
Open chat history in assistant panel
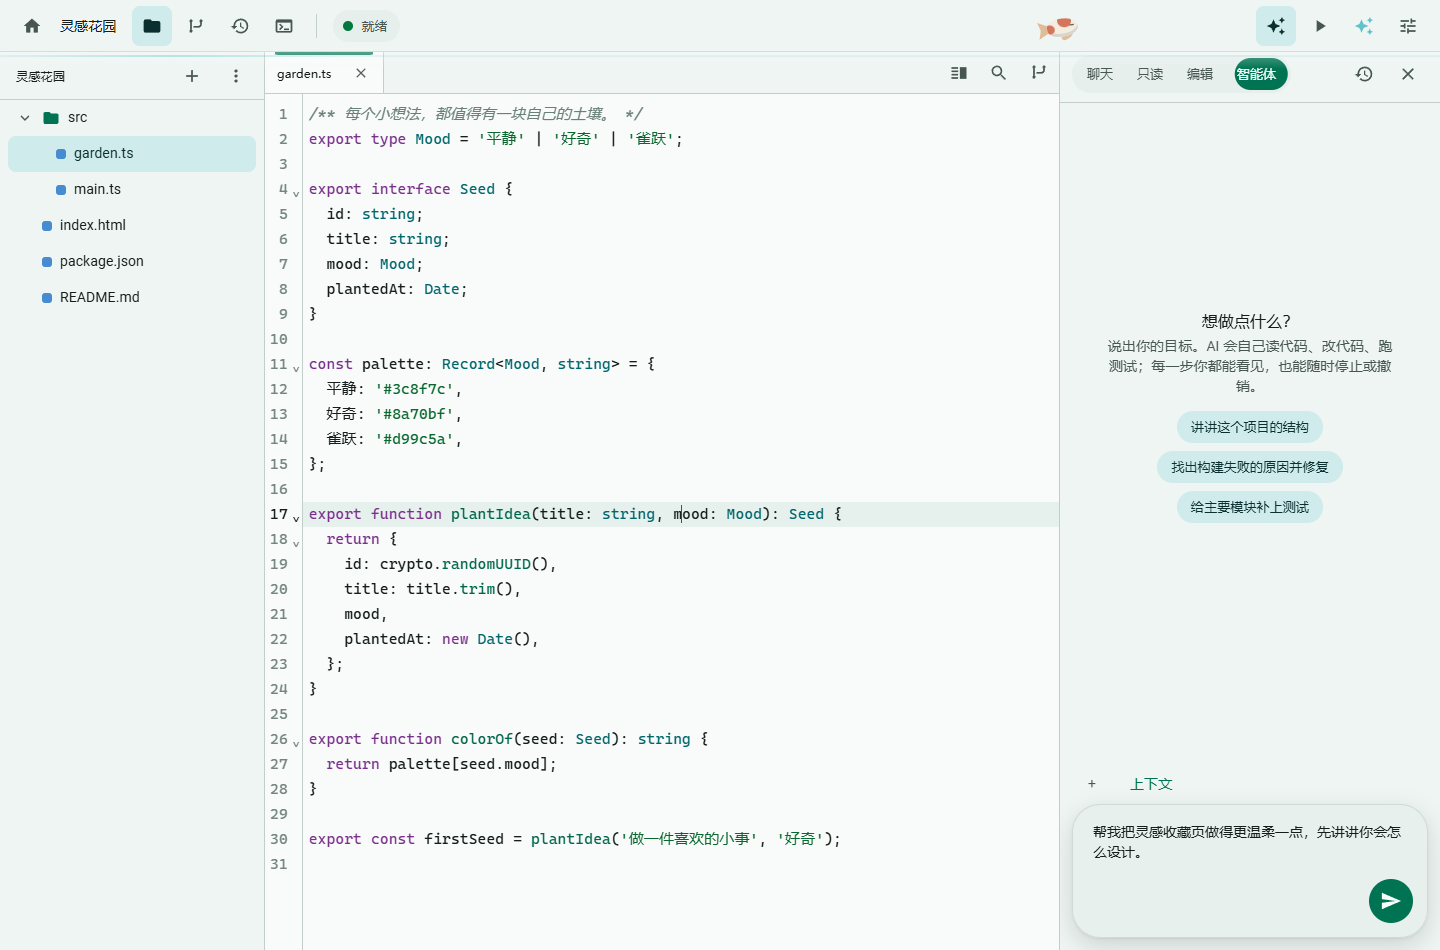click(1364, 74)
